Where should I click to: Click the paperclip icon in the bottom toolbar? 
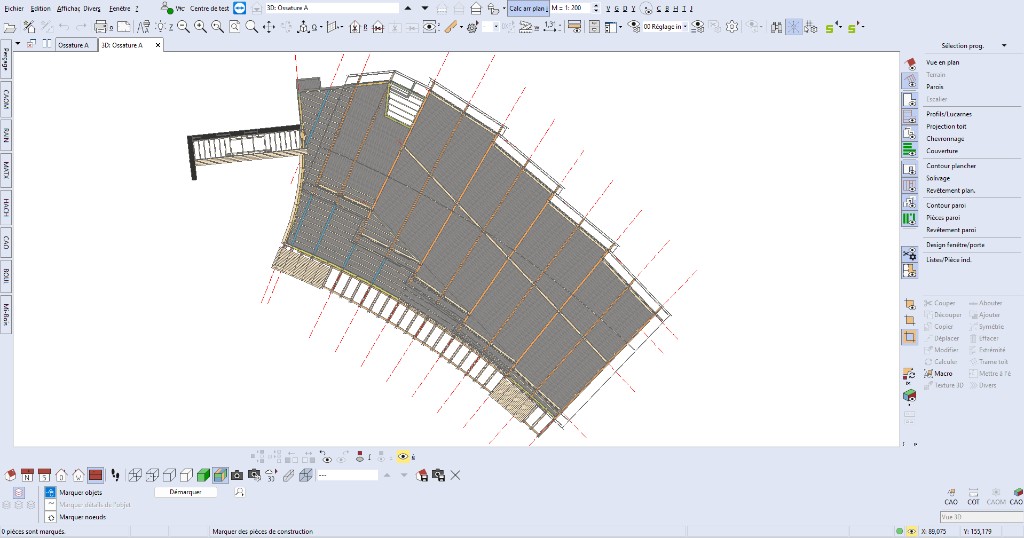(x=288, y=475)
